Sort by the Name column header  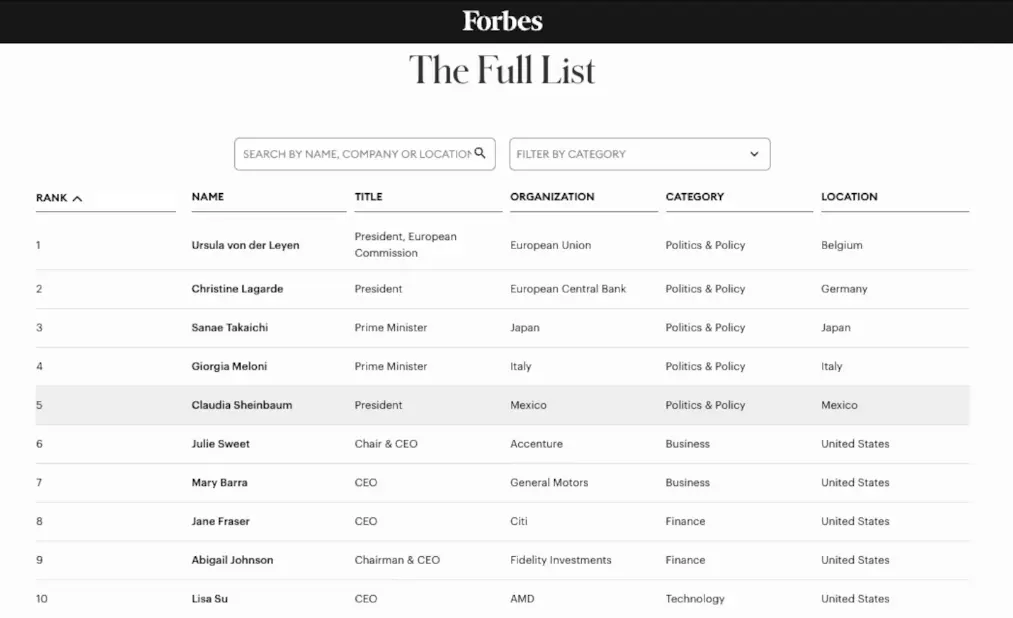tap(208, 197)
